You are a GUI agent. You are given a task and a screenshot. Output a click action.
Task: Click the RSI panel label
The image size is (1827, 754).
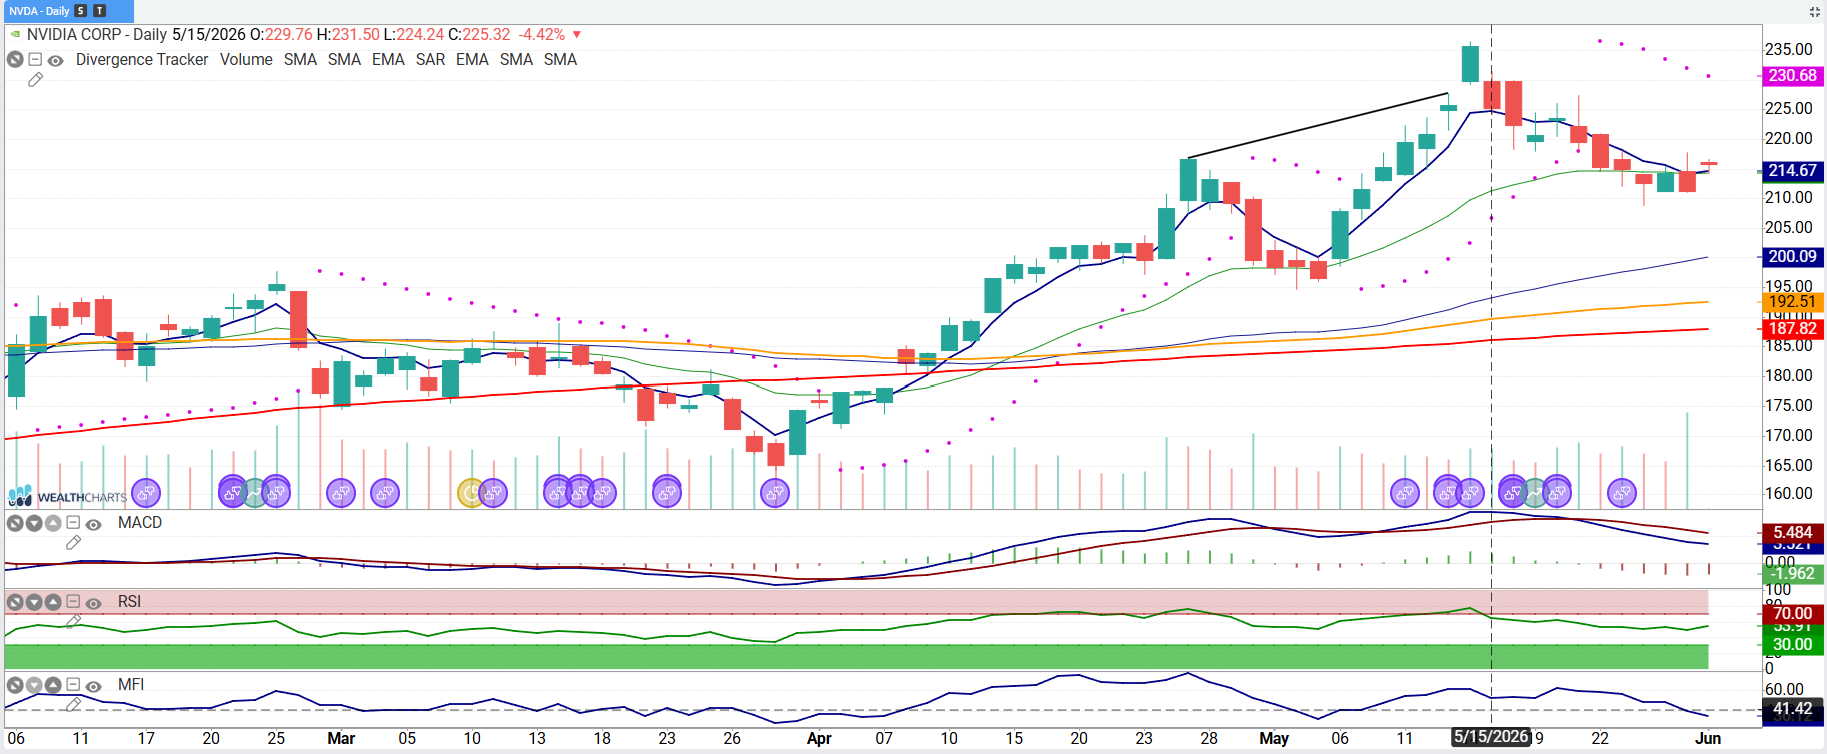click(x=129, y=602)
